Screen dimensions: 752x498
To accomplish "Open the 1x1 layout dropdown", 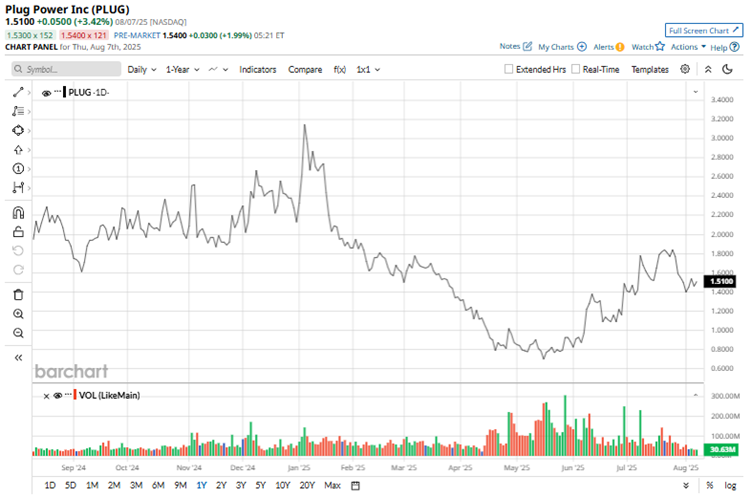I will click(x=368, y=70).
